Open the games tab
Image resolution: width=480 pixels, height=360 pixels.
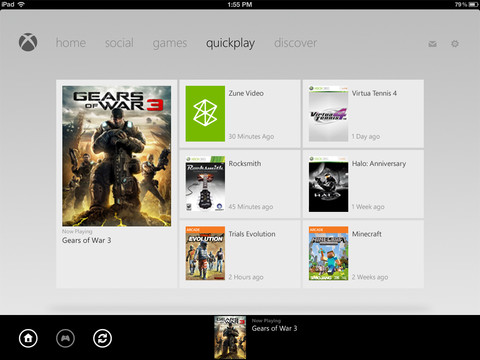click(x=170, y=43)
